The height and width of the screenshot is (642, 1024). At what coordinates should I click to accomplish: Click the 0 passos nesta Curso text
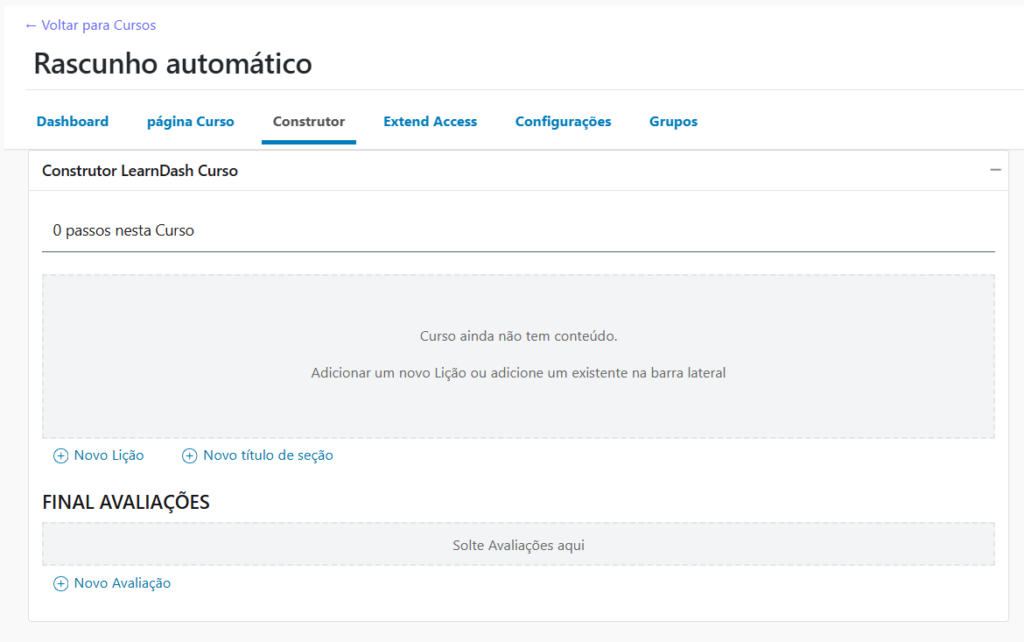coord(123,231)
